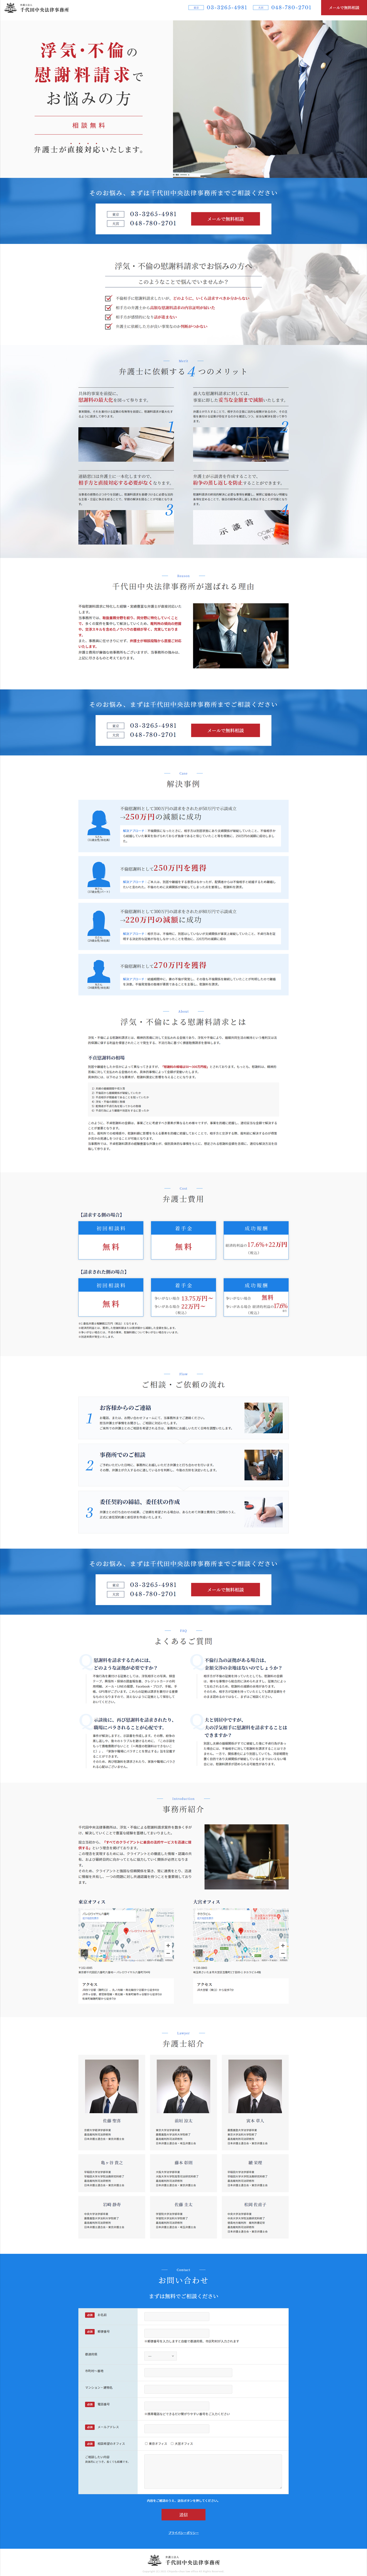Click top-center lawyer portrait photo
The height and width of the screenshot is (2576, 367).
point(184,2086)
